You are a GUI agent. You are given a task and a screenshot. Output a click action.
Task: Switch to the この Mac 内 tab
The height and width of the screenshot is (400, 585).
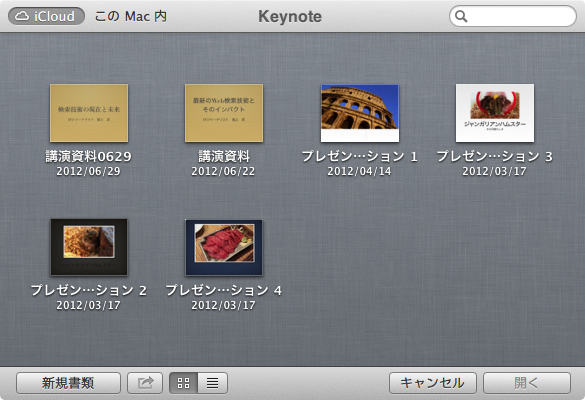coord(131,16)
